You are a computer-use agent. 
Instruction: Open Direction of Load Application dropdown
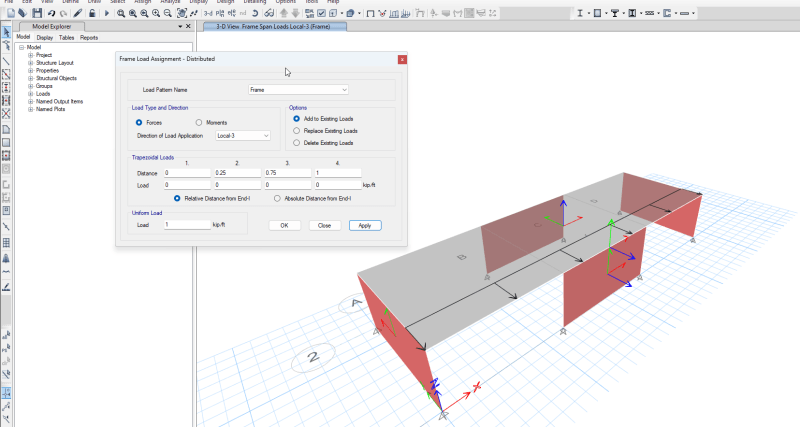point(243,136)
